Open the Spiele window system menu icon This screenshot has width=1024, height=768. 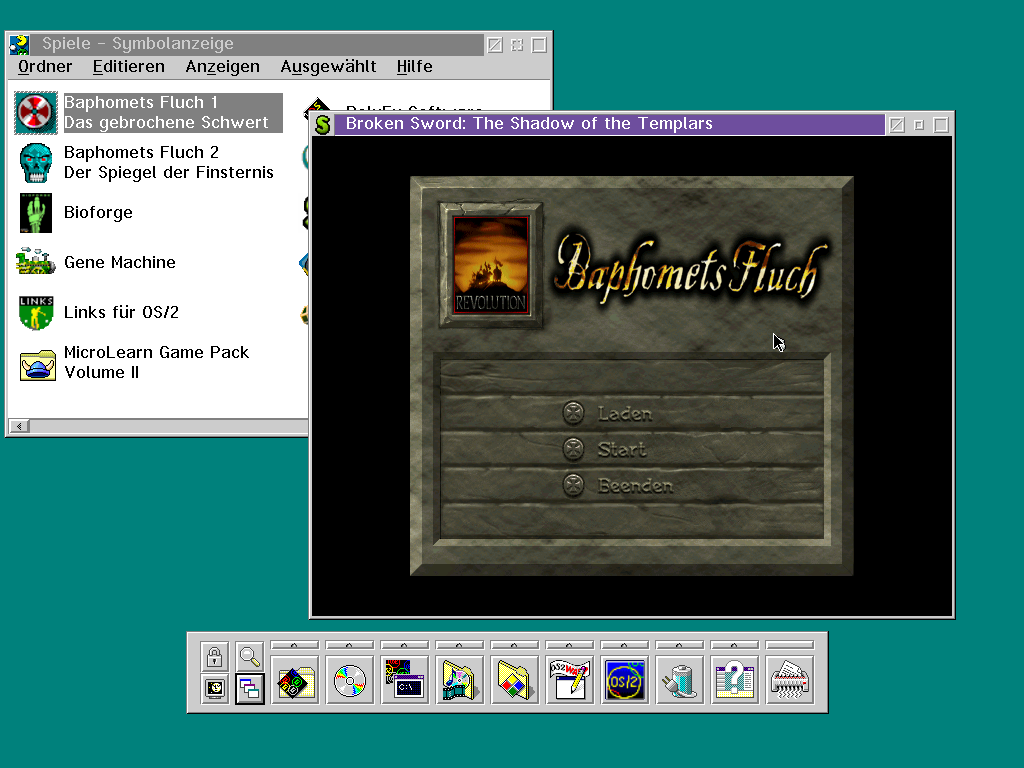click(19, 44)
